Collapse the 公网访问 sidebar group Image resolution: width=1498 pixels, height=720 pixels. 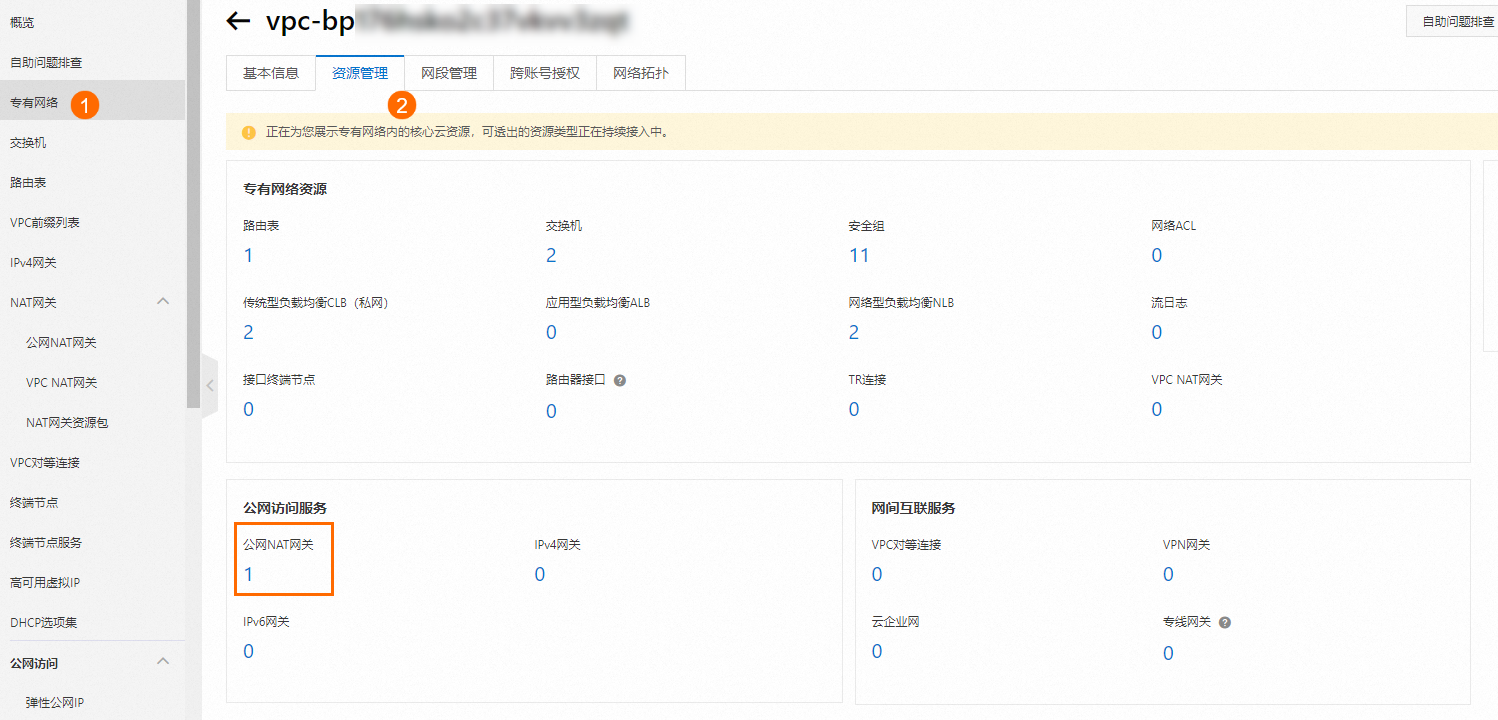[x=164, y=662]
